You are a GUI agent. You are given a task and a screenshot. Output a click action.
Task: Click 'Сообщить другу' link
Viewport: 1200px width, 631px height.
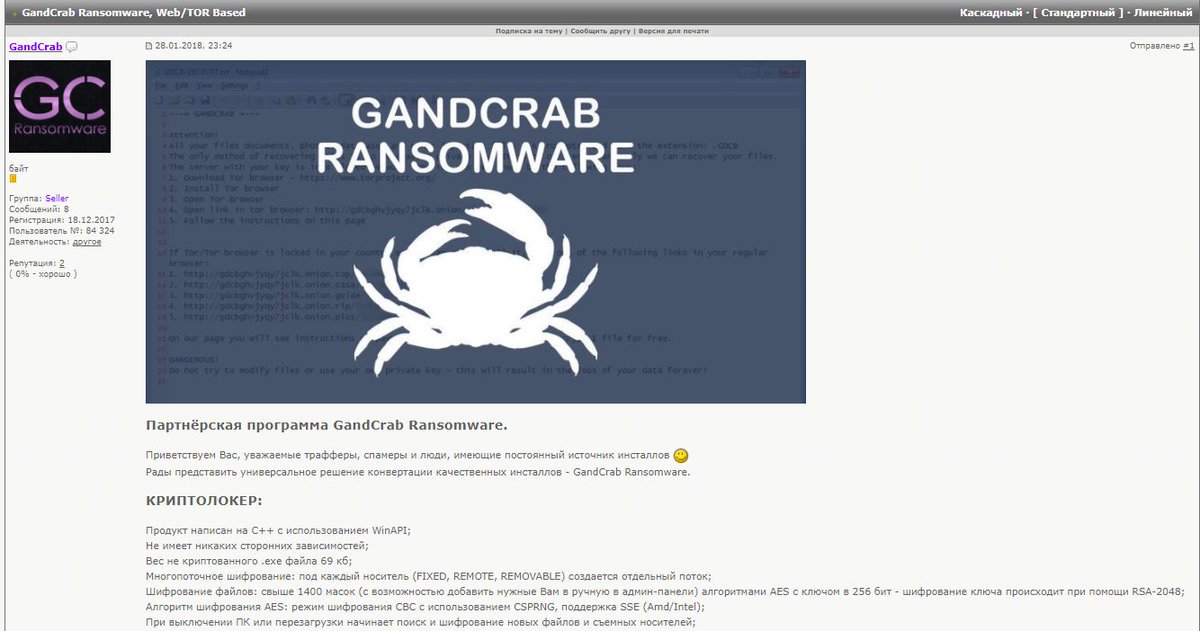[x=599, y=31]
